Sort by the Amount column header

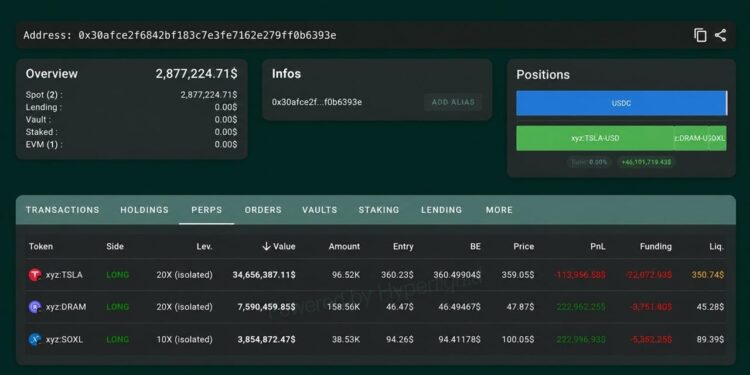[344, 247]
